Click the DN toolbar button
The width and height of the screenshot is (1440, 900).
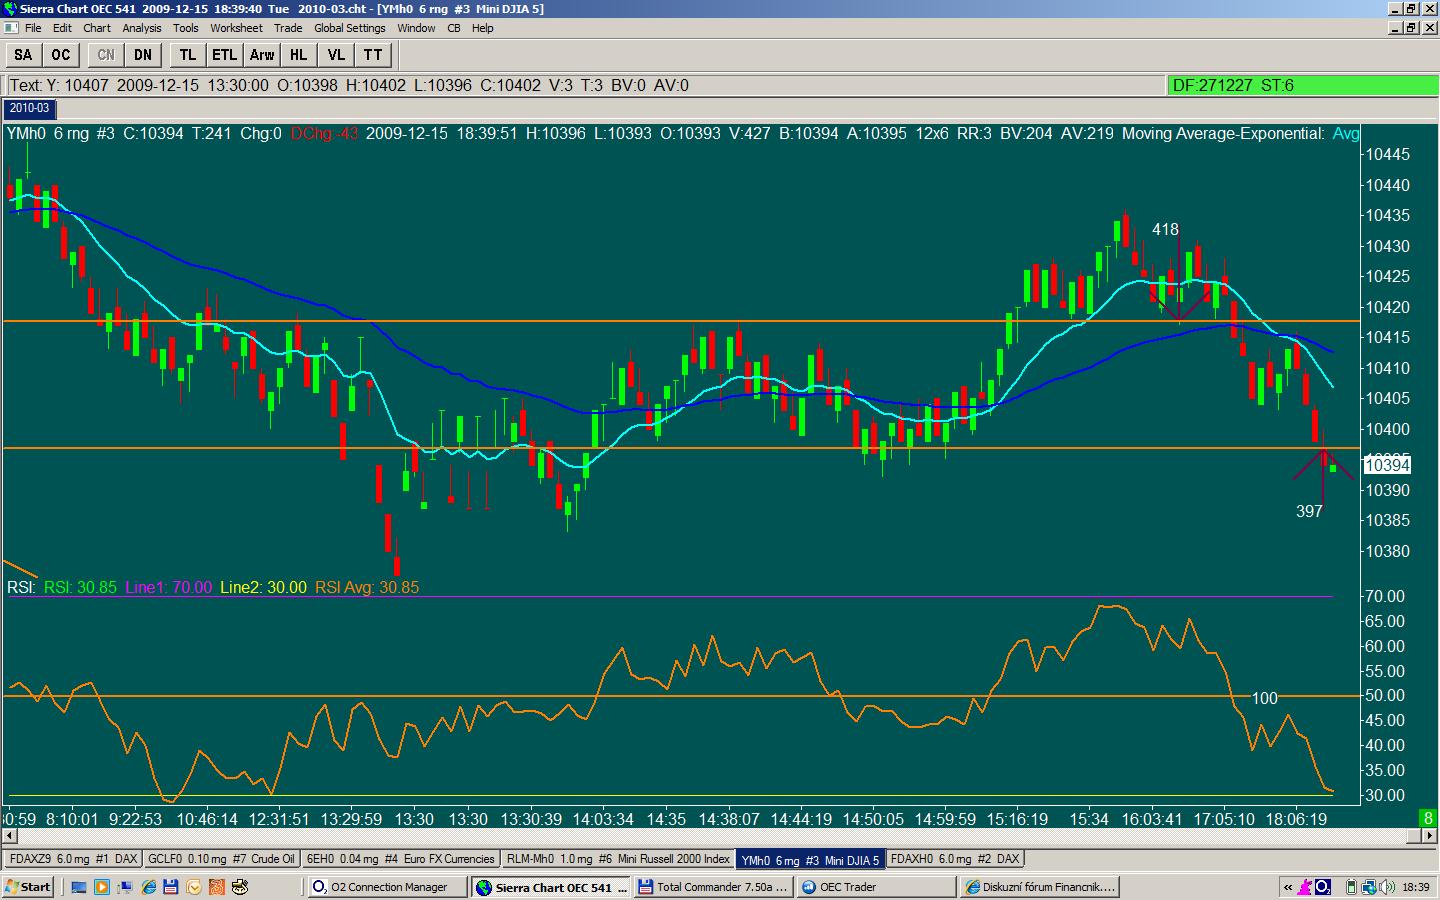coord(143,55)
